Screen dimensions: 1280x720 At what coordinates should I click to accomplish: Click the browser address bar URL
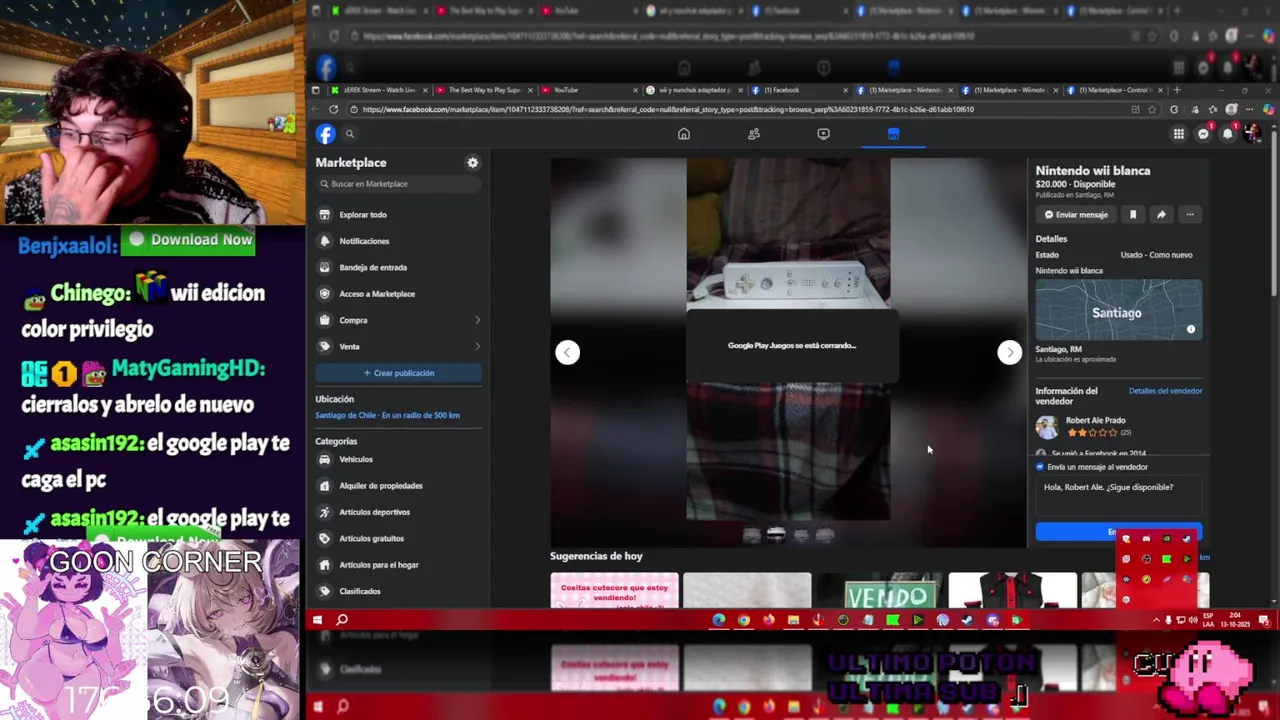coord(668,110)
